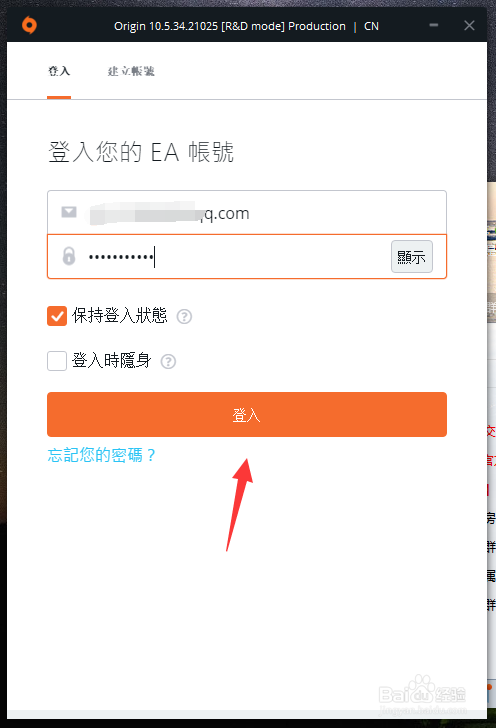496x728 pixels.
Task: Click the Origin logo in the title bar
Action: [x=29, y=25]
